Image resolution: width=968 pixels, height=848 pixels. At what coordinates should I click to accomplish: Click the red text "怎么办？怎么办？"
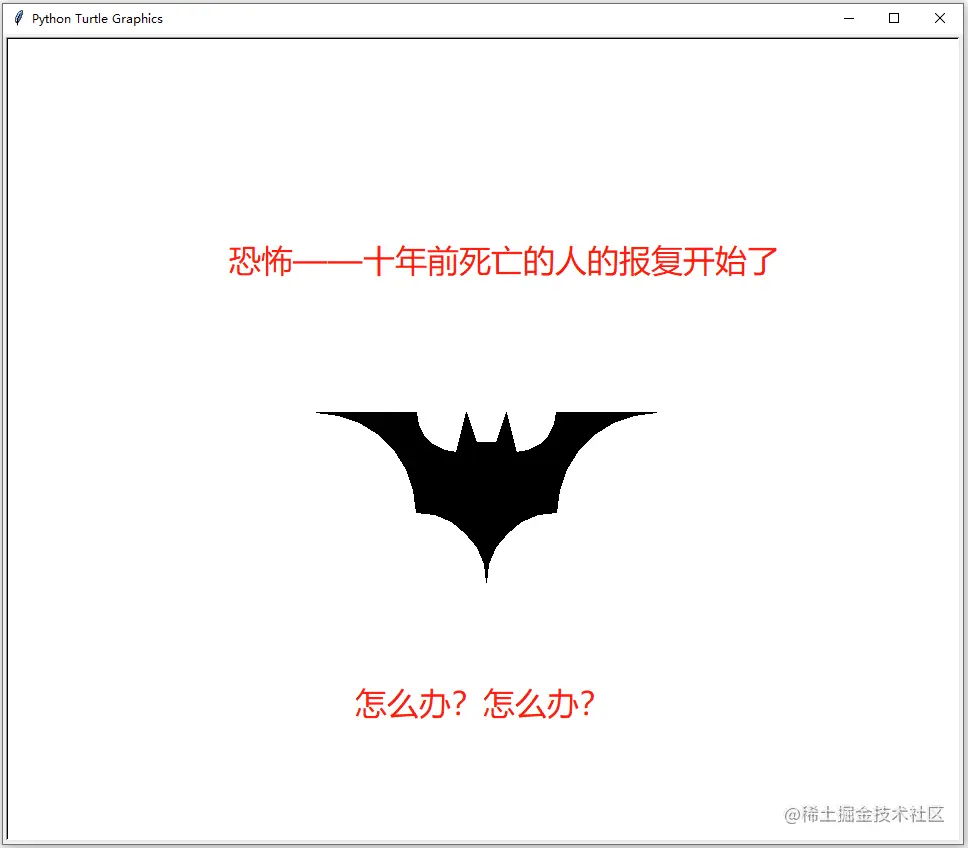click(475, 704)
